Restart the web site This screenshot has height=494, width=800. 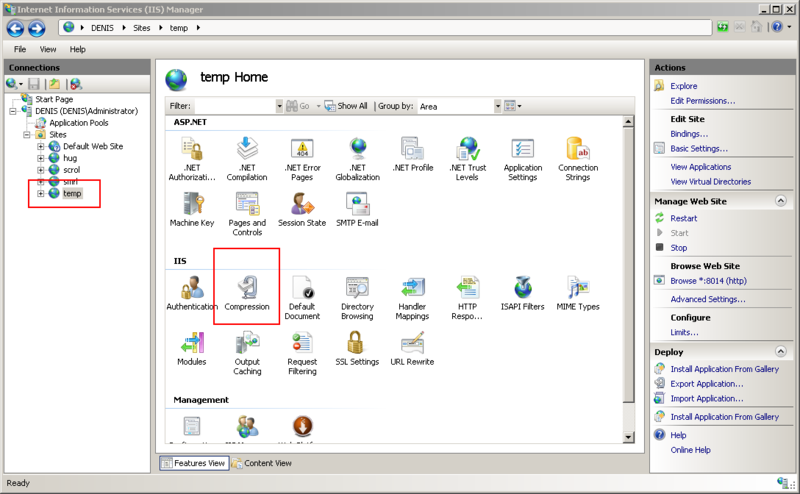(x=683, y=218)
